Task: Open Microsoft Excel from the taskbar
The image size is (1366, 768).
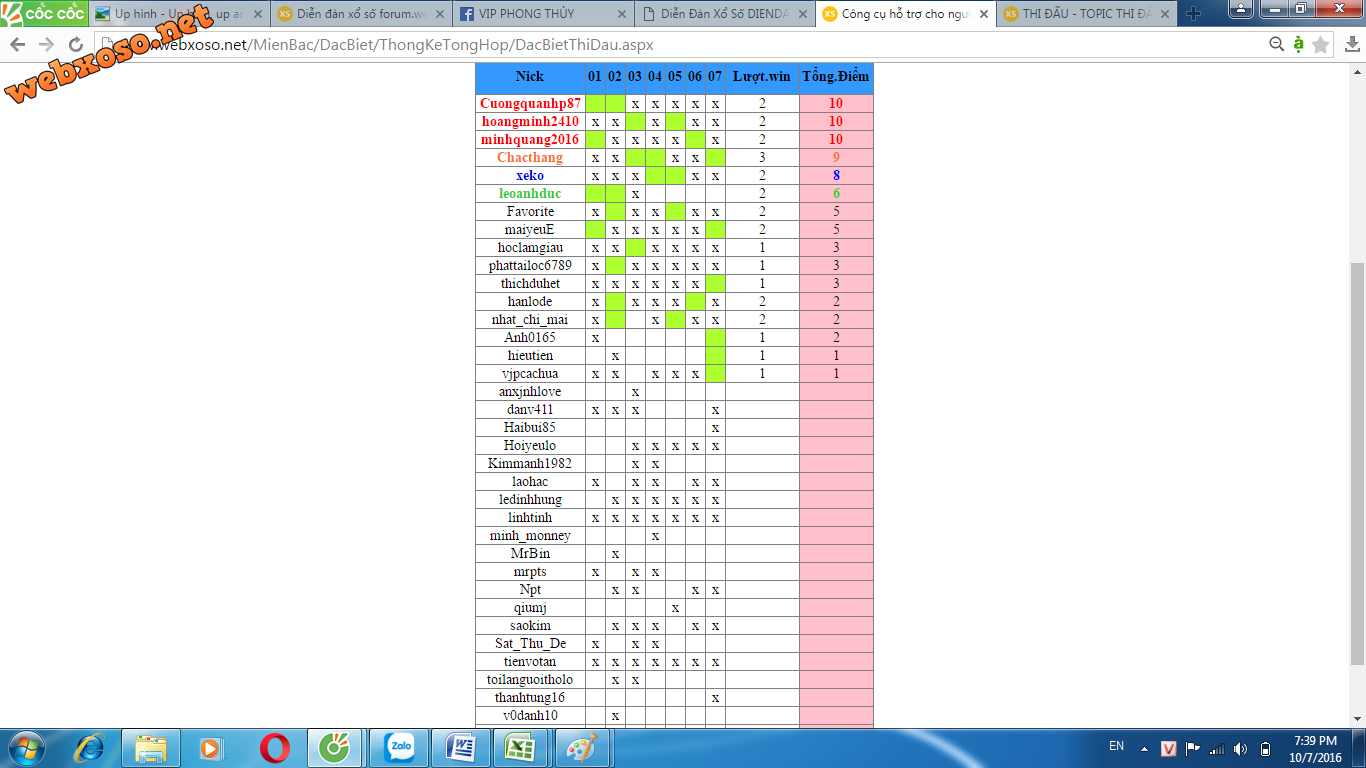Action: (523, 748)
